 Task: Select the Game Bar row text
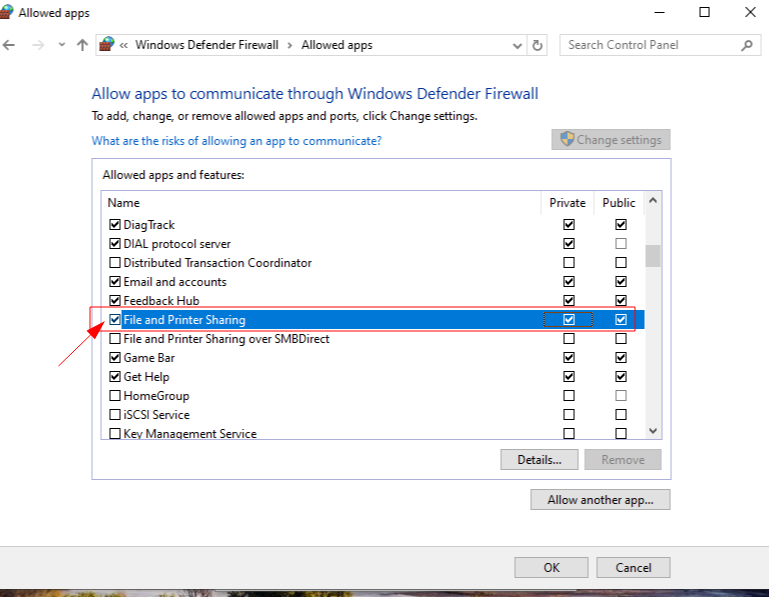(149, 358)
